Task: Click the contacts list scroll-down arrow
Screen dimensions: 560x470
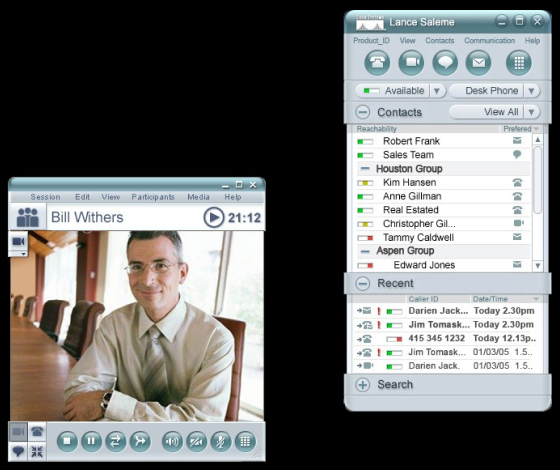Action: click(x=538, y=265)
